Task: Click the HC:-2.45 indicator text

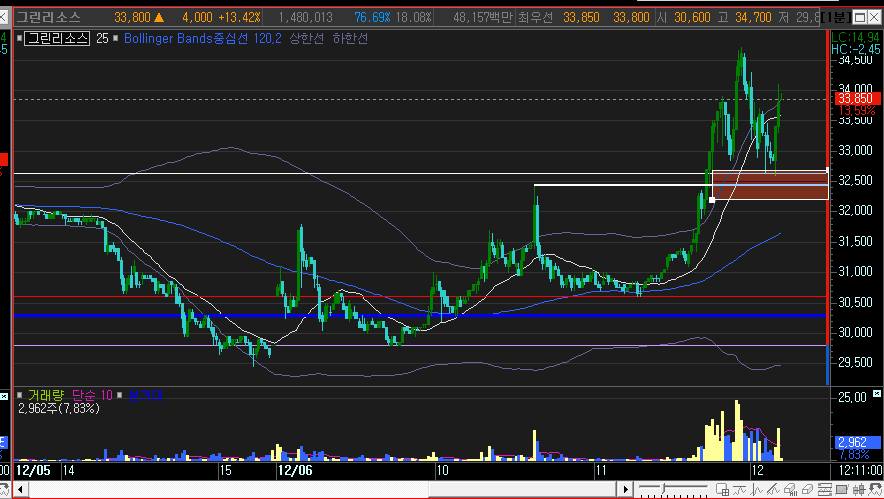Action: [856, 50]
